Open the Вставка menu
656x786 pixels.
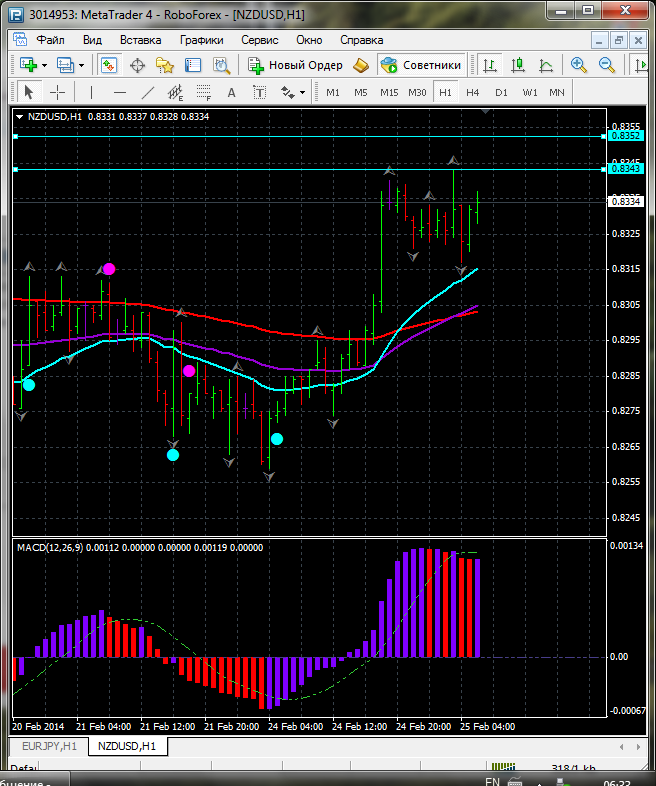tap(140, 40)
